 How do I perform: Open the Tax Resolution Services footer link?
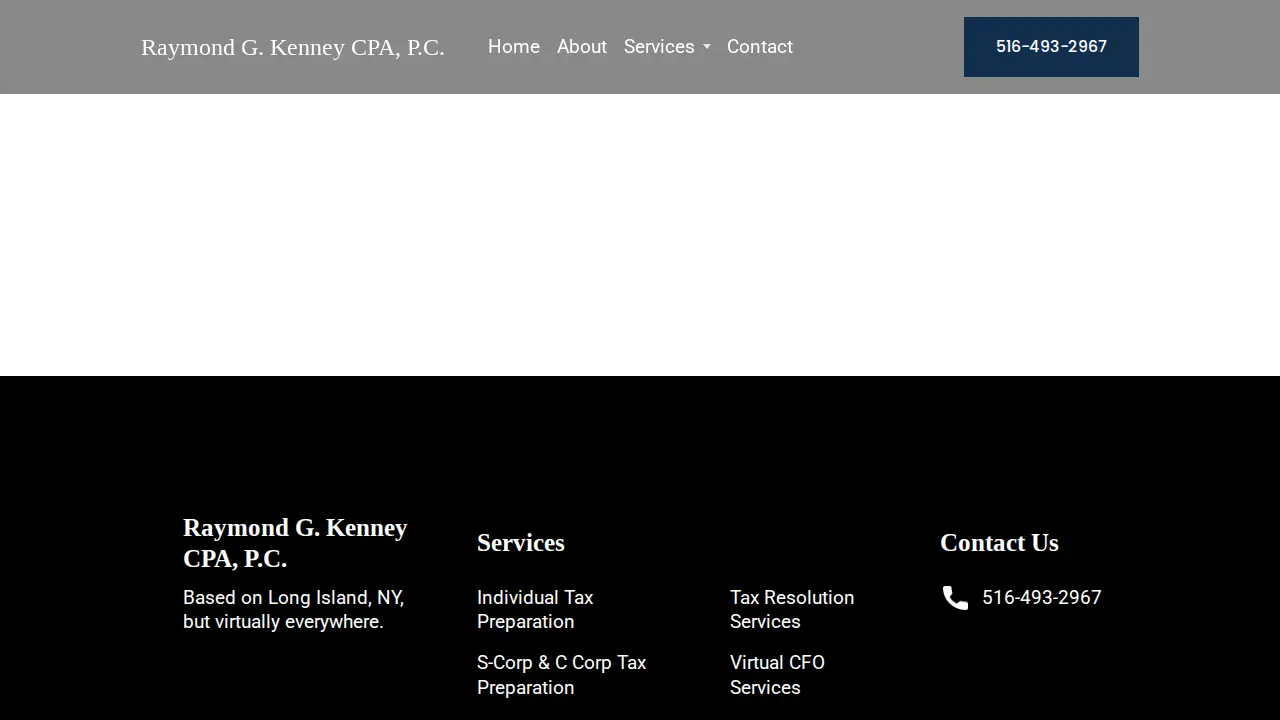point(792,609)
